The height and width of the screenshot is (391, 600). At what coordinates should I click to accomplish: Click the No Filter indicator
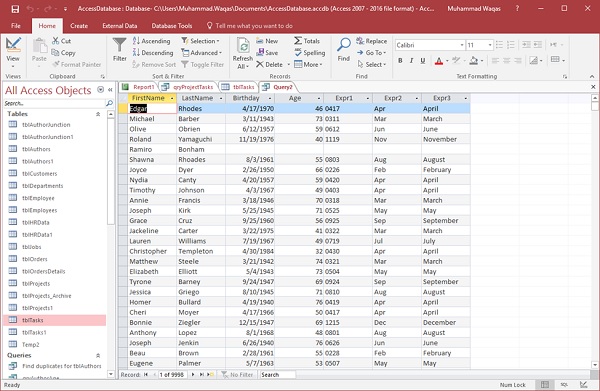(x=238, y=375)
